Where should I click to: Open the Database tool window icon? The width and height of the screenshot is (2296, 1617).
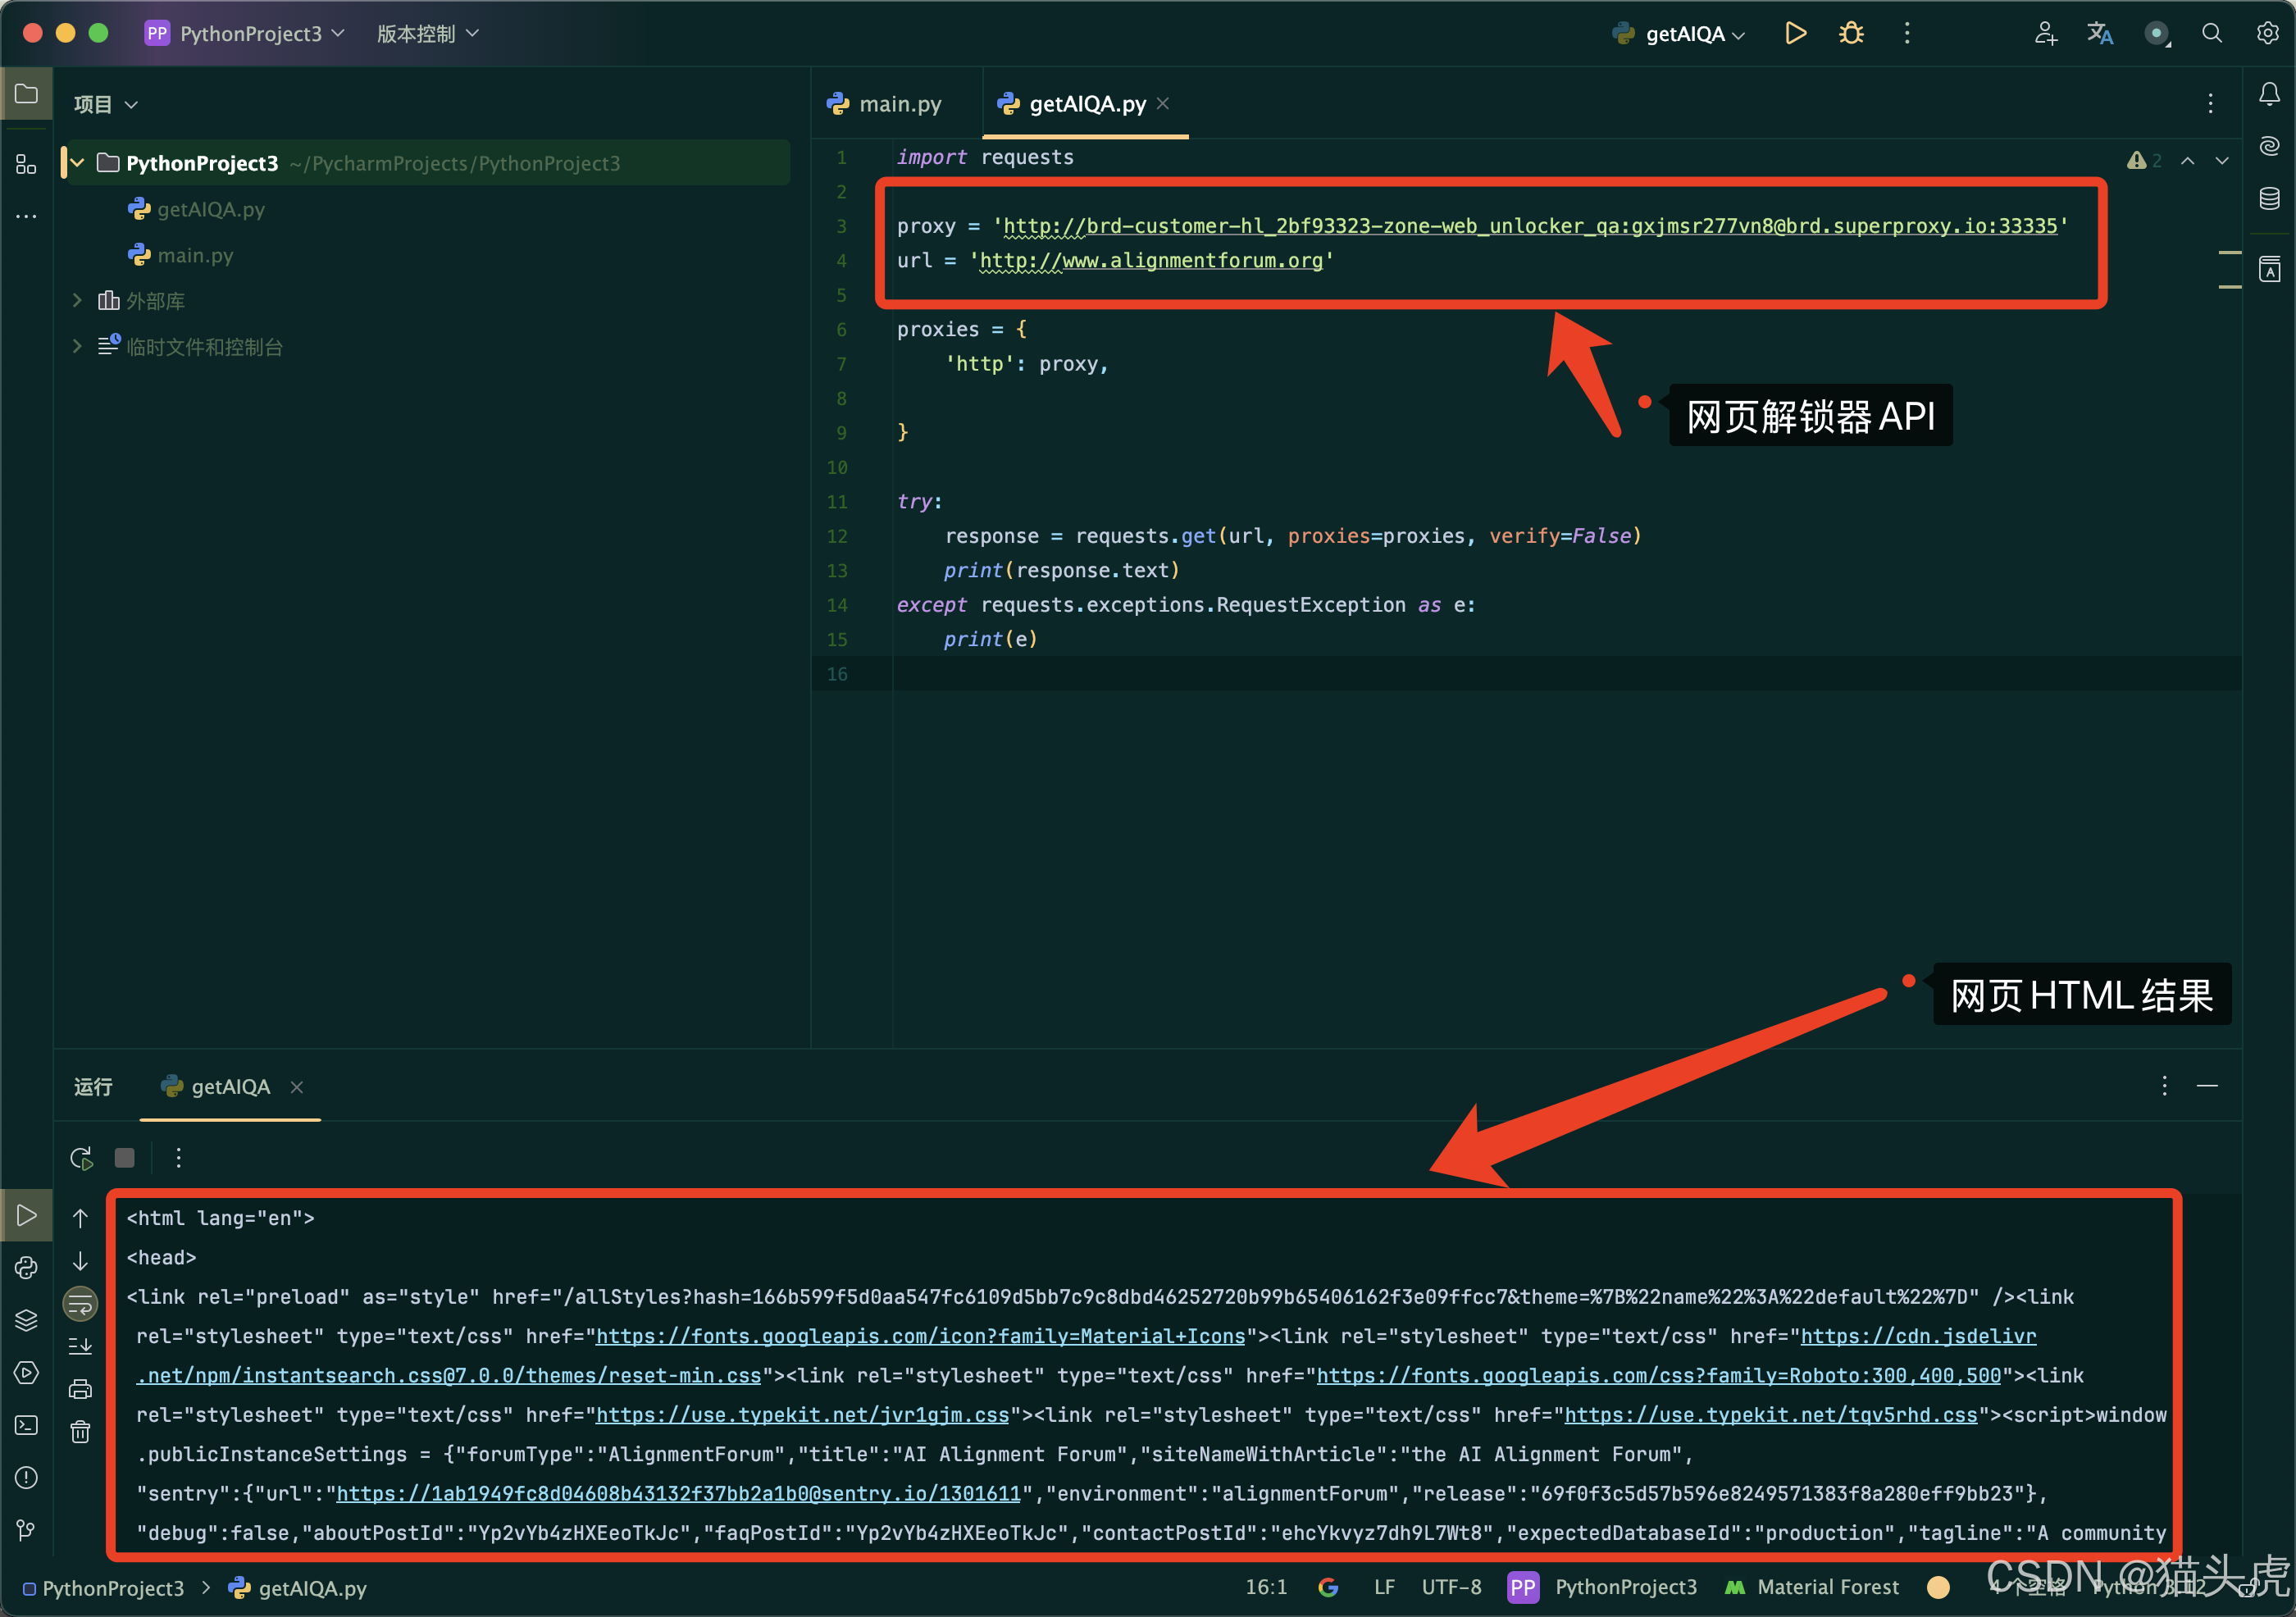pos(2269,198)
